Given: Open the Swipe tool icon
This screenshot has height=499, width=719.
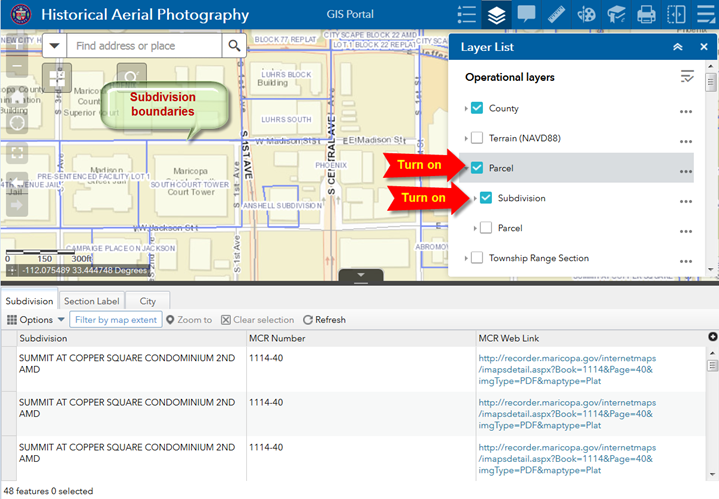Looking at the screenshot, I should (677, 15).
